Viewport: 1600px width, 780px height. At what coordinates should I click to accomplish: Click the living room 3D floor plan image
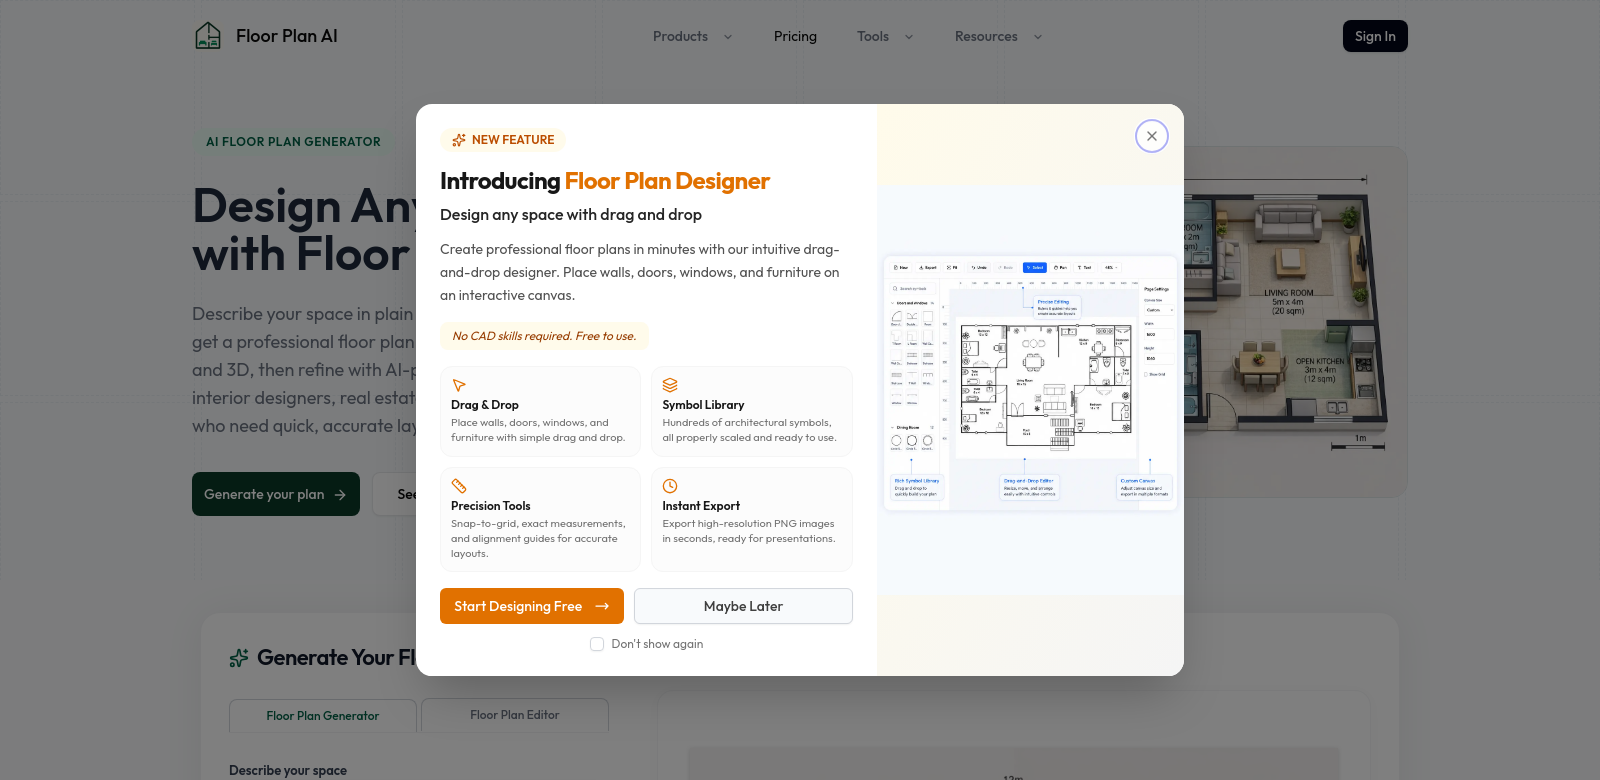coord(1295,320)
